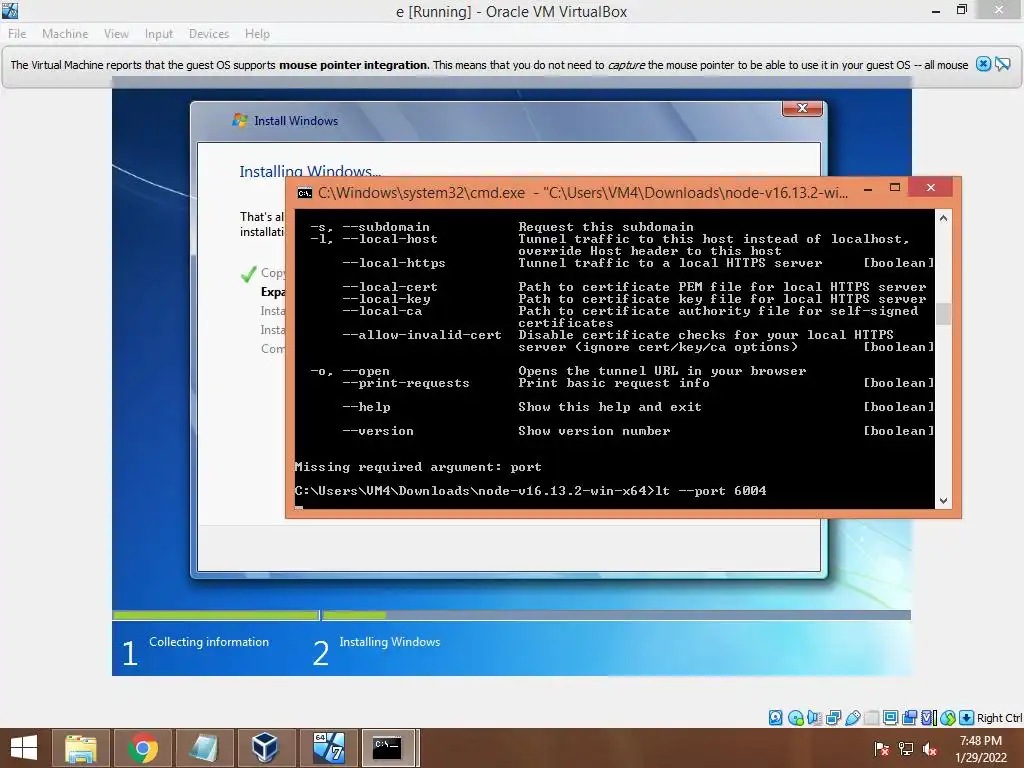Click the VirtualBox window title icon

(x=10, y=10)
